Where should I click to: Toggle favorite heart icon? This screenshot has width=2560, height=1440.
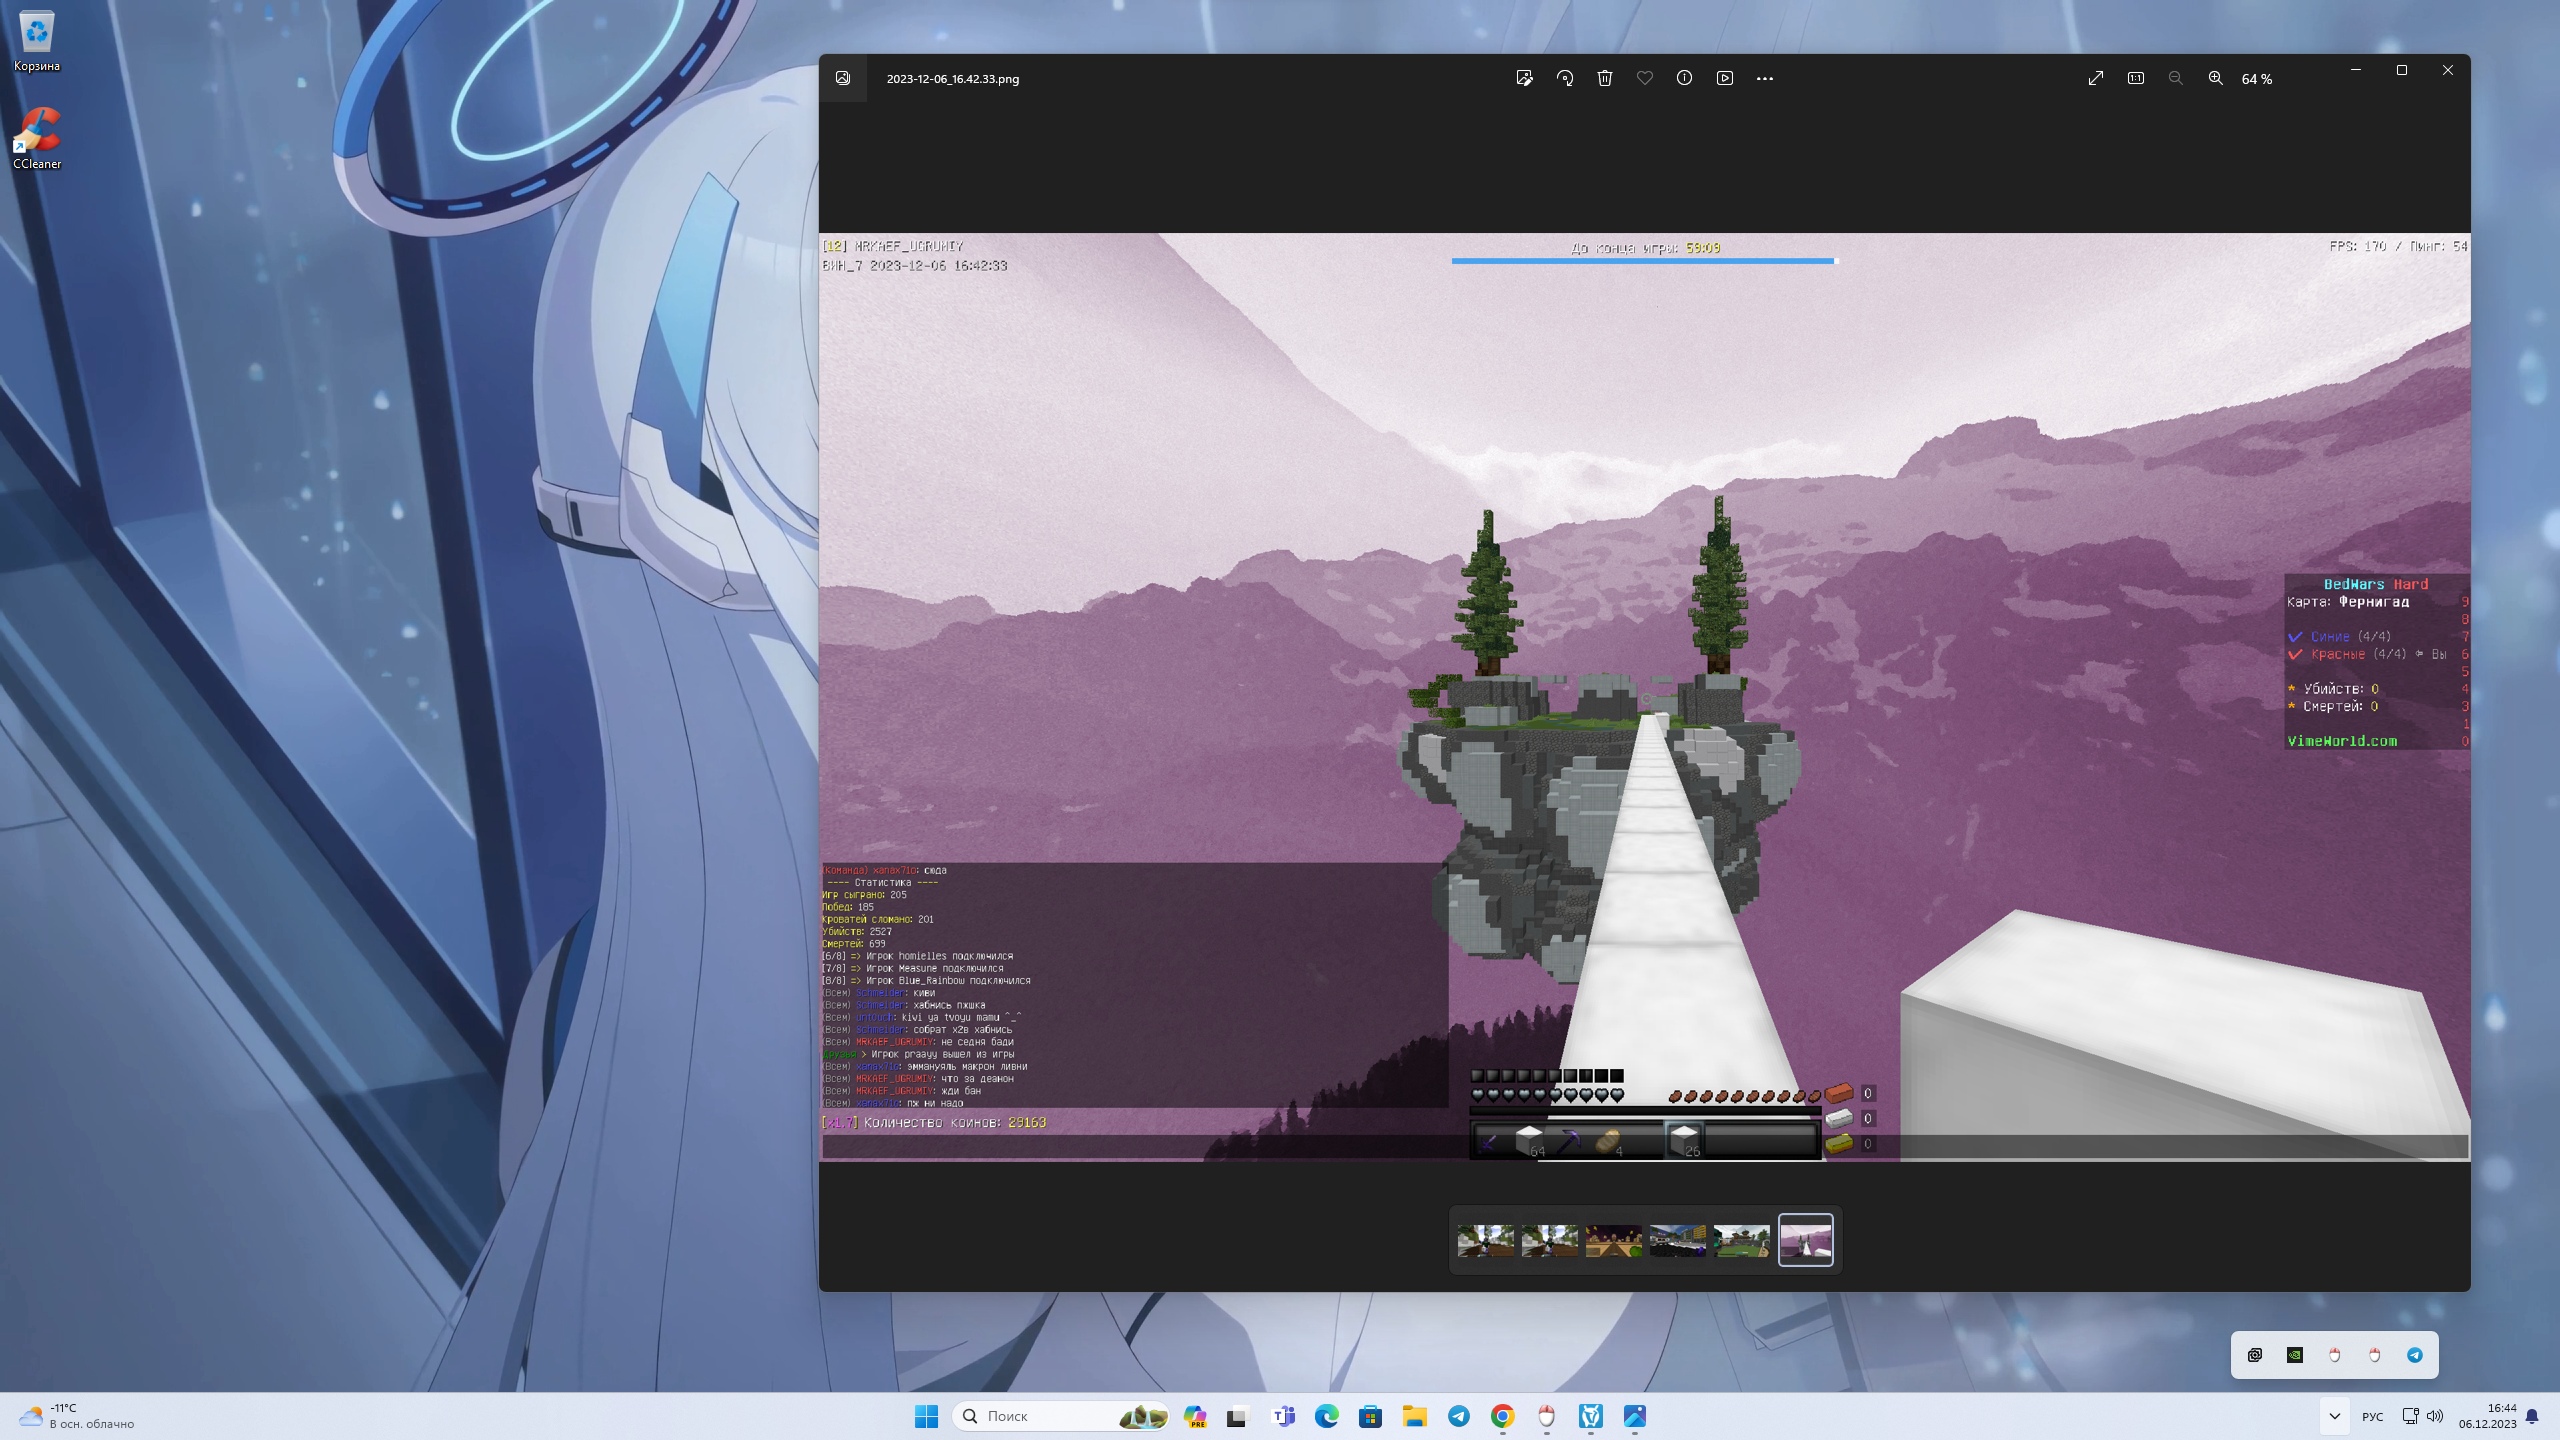[x=1645, y=78]
